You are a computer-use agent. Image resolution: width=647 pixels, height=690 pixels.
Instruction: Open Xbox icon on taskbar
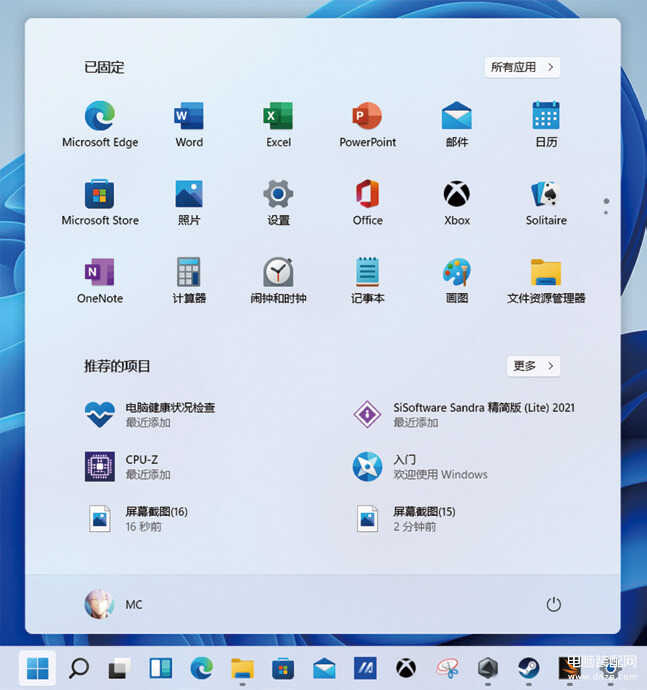(x=406, y=668)
